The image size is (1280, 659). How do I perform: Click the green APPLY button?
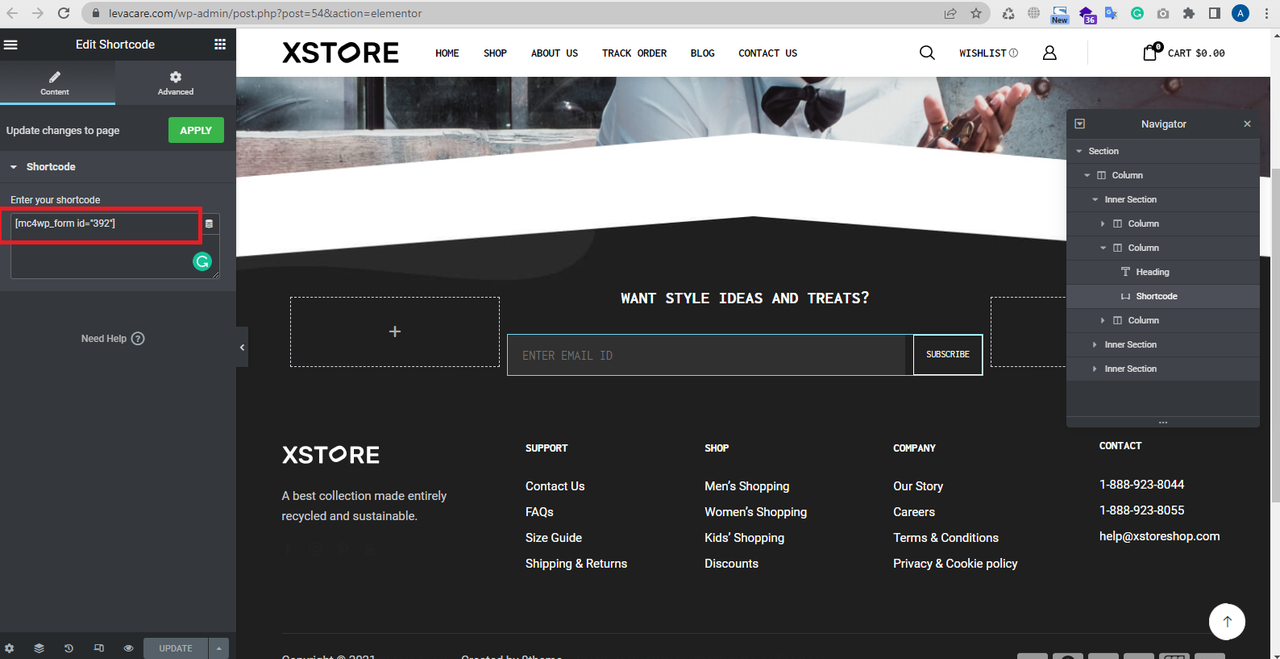(196, 130)
